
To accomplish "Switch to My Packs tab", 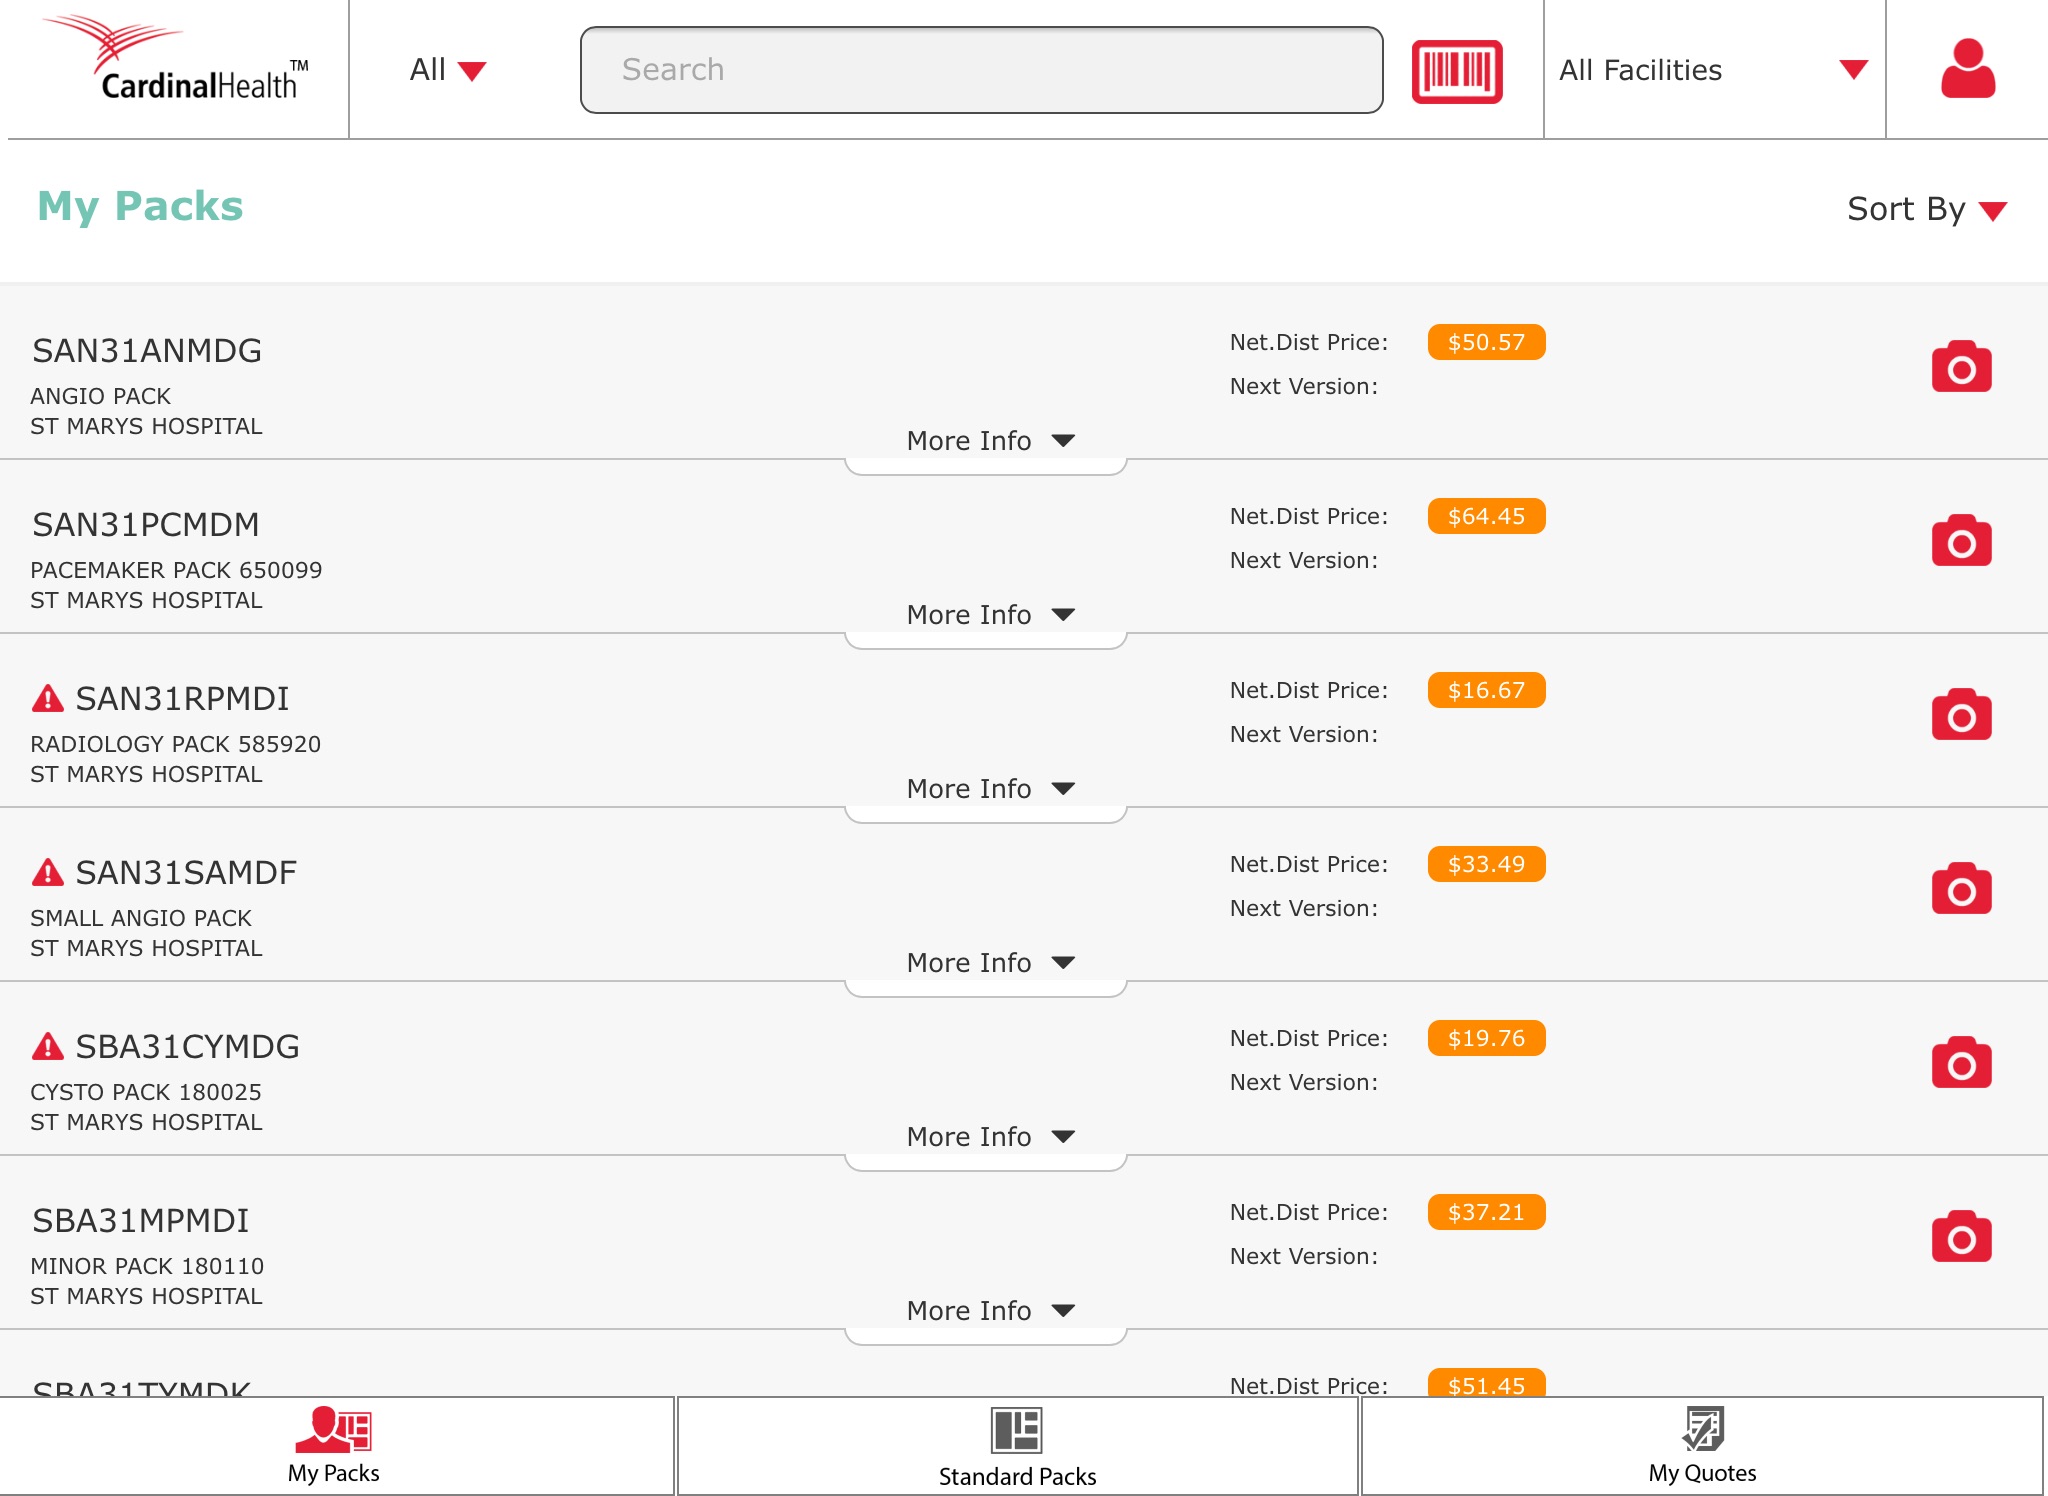I will (332, 1447).
